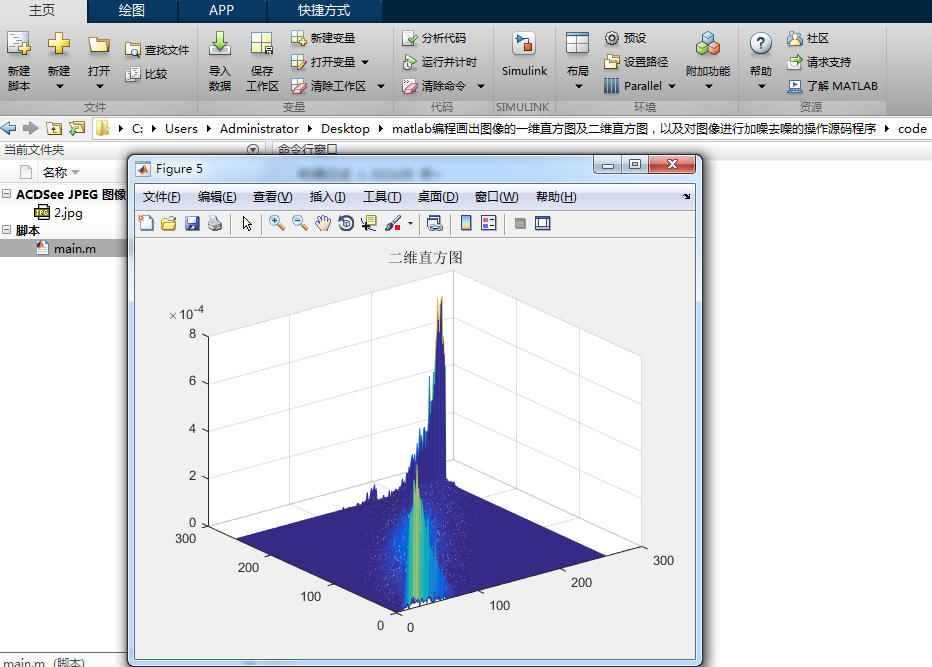Click the Learn MATLAB (了解 MATLAB) icon
This screenshot has height=667, width=932.
pyautogui.click(x=795, y=86)
